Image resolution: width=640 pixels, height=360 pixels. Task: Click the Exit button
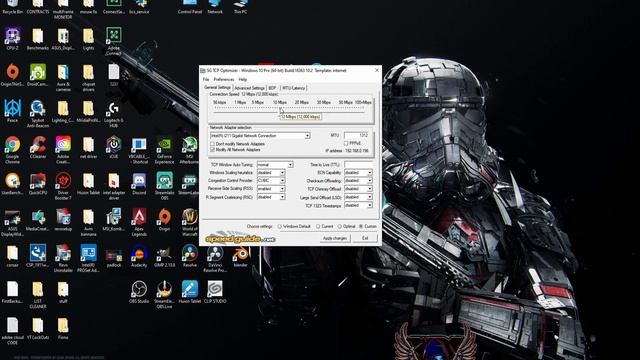[x=365, y=238]
